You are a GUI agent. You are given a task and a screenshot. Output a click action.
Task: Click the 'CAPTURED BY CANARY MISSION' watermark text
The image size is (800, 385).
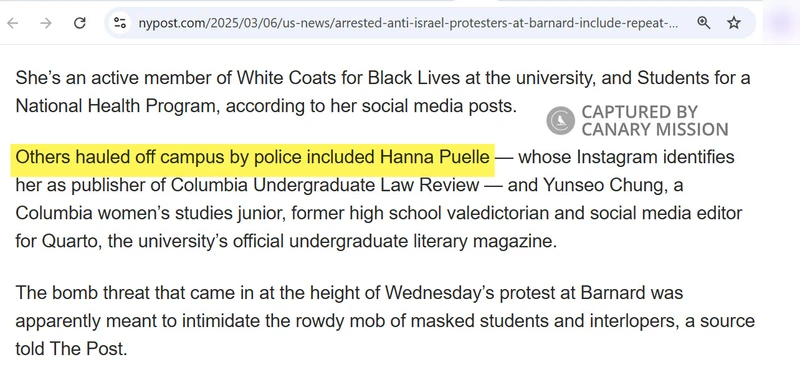coord(655,121)
